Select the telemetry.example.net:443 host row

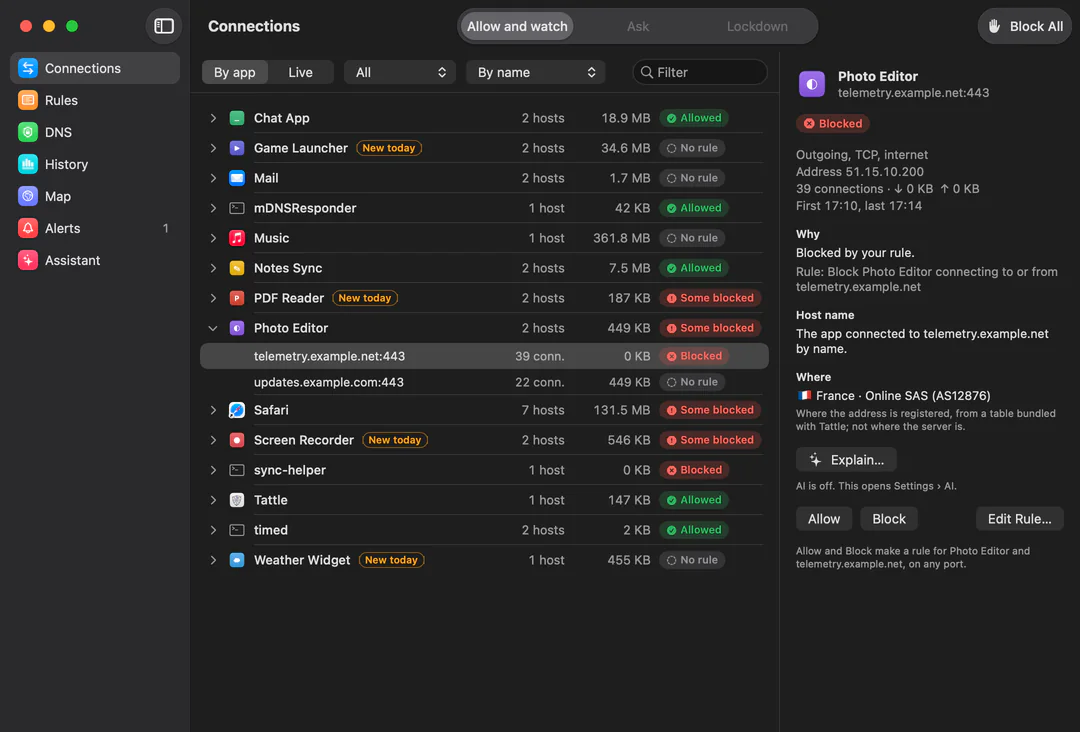click(x=484, y=356)
